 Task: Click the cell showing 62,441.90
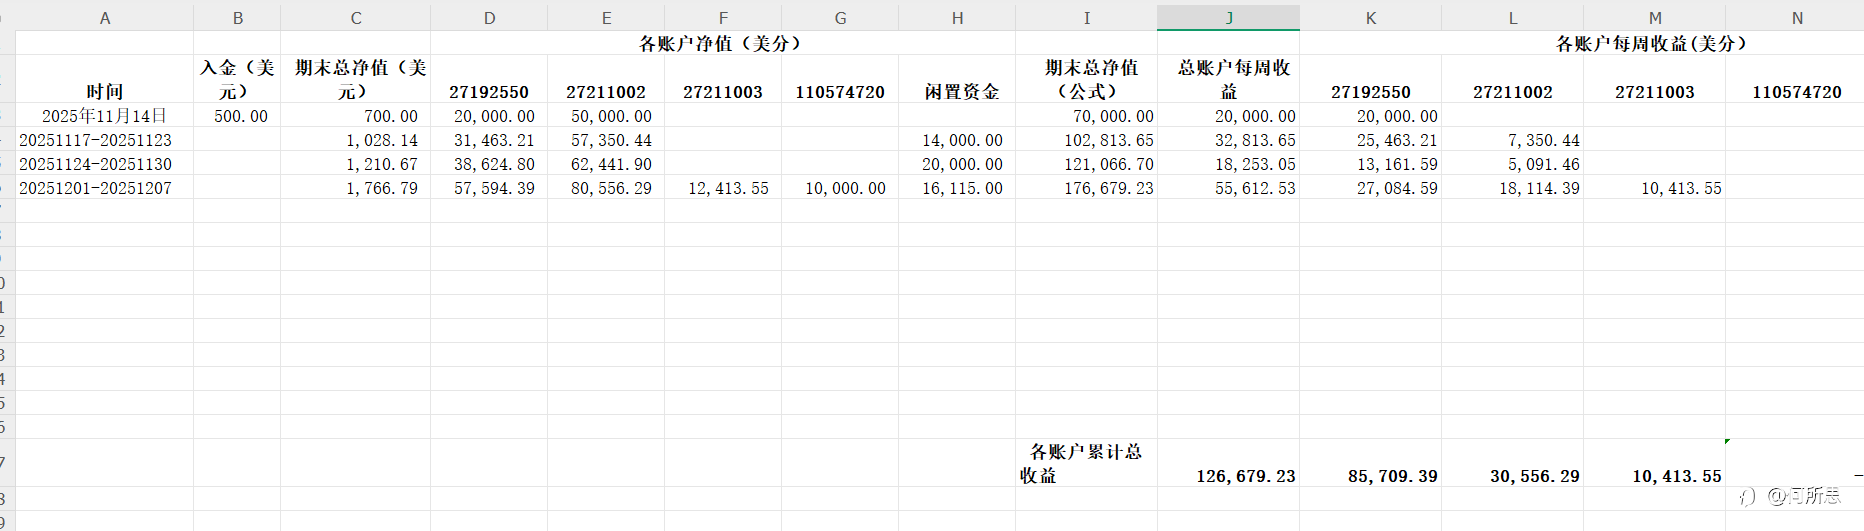pyautogui.click(x=606, y=163)
